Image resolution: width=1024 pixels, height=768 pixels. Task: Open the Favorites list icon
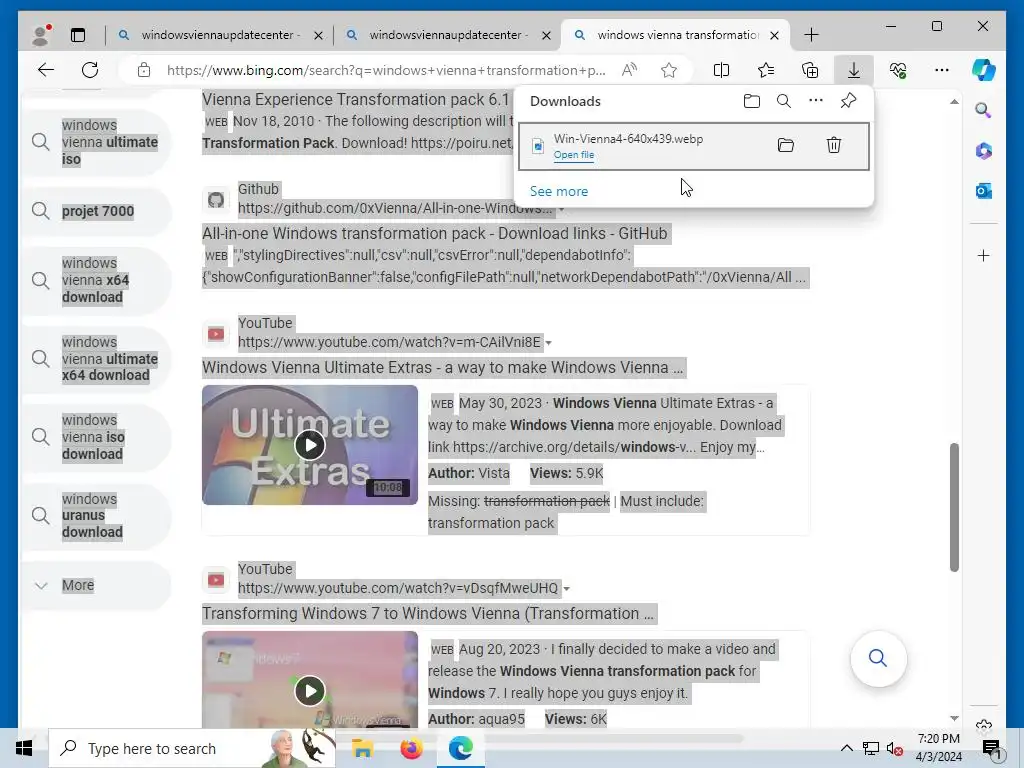(x=765, y=70)
